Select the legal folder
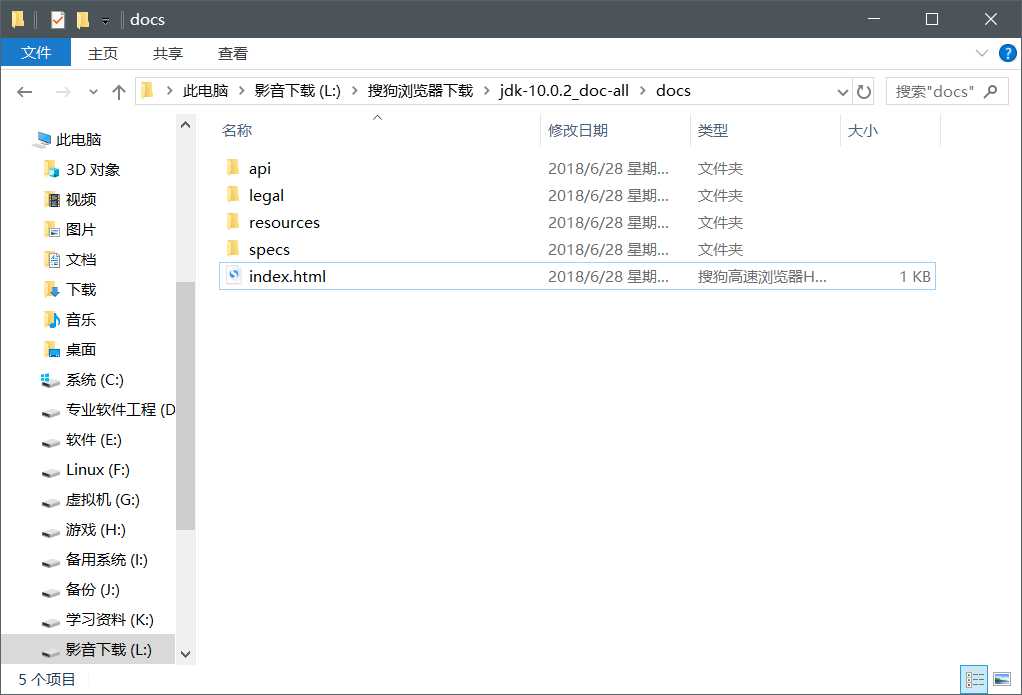Screen dimensions: 1022x695 [x=577, y=196]
